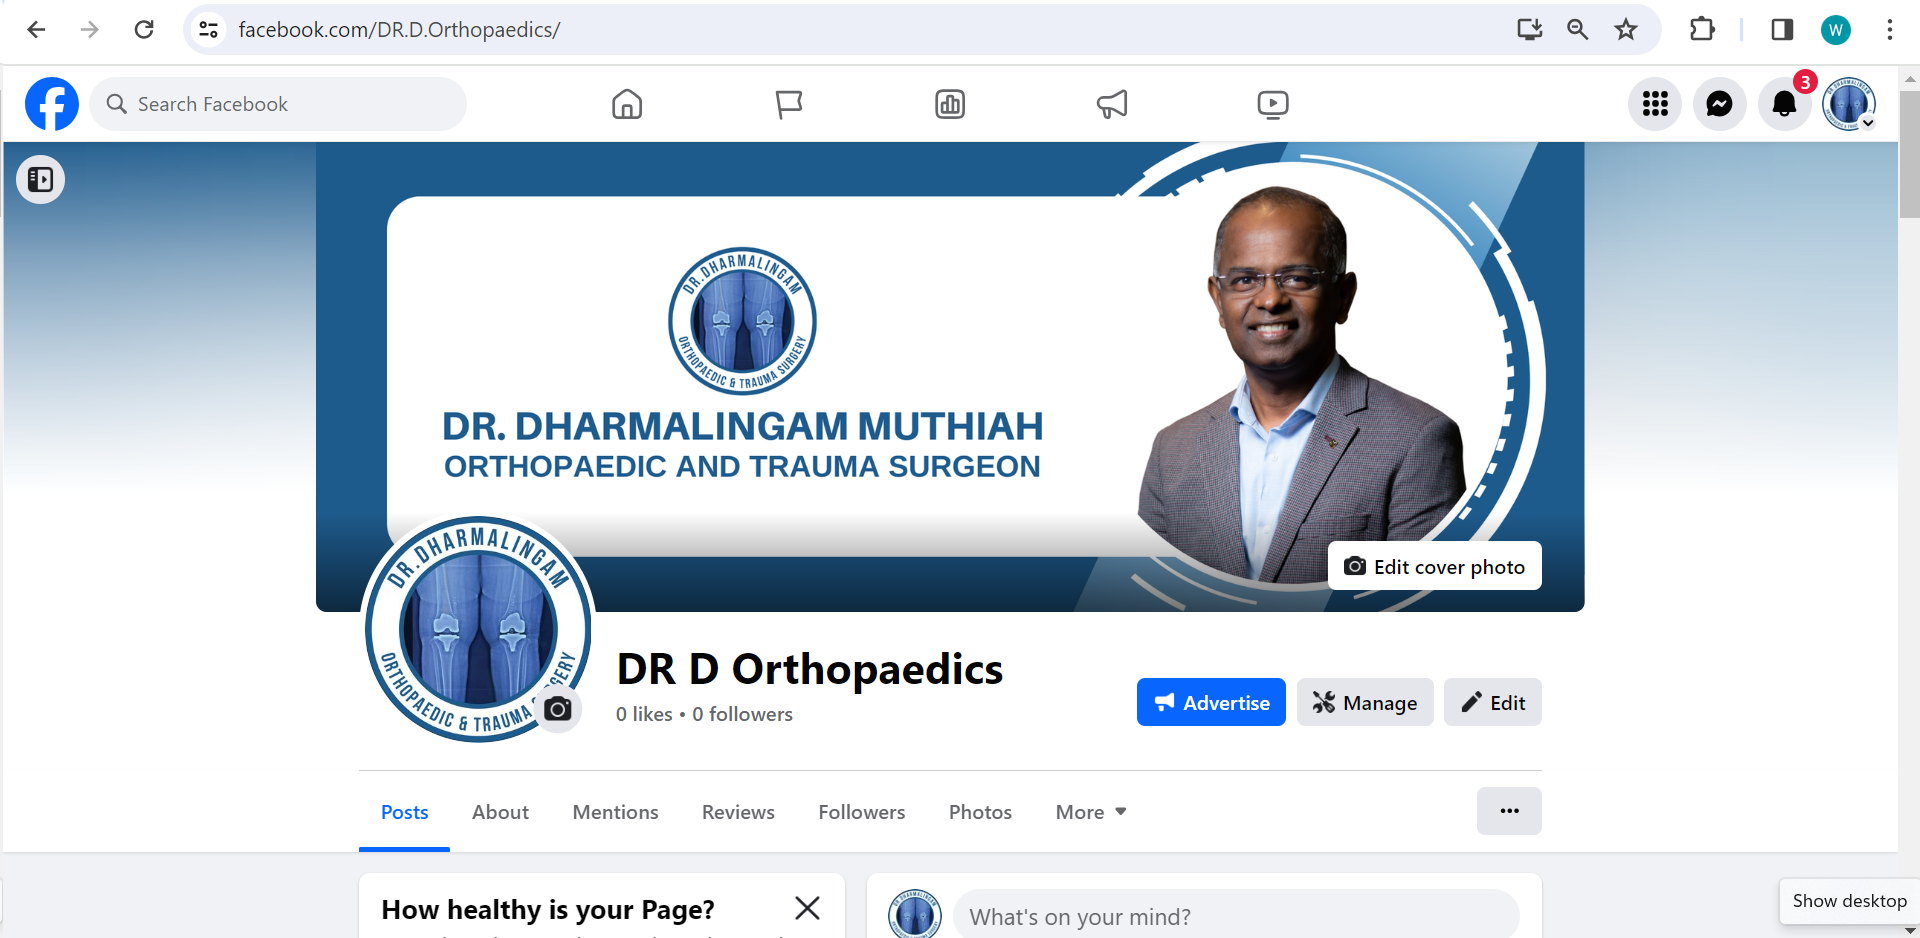Click the Edit page button
Image resolution: width=1920 pixels, height=938 pixels.
tap(1492, 702)
